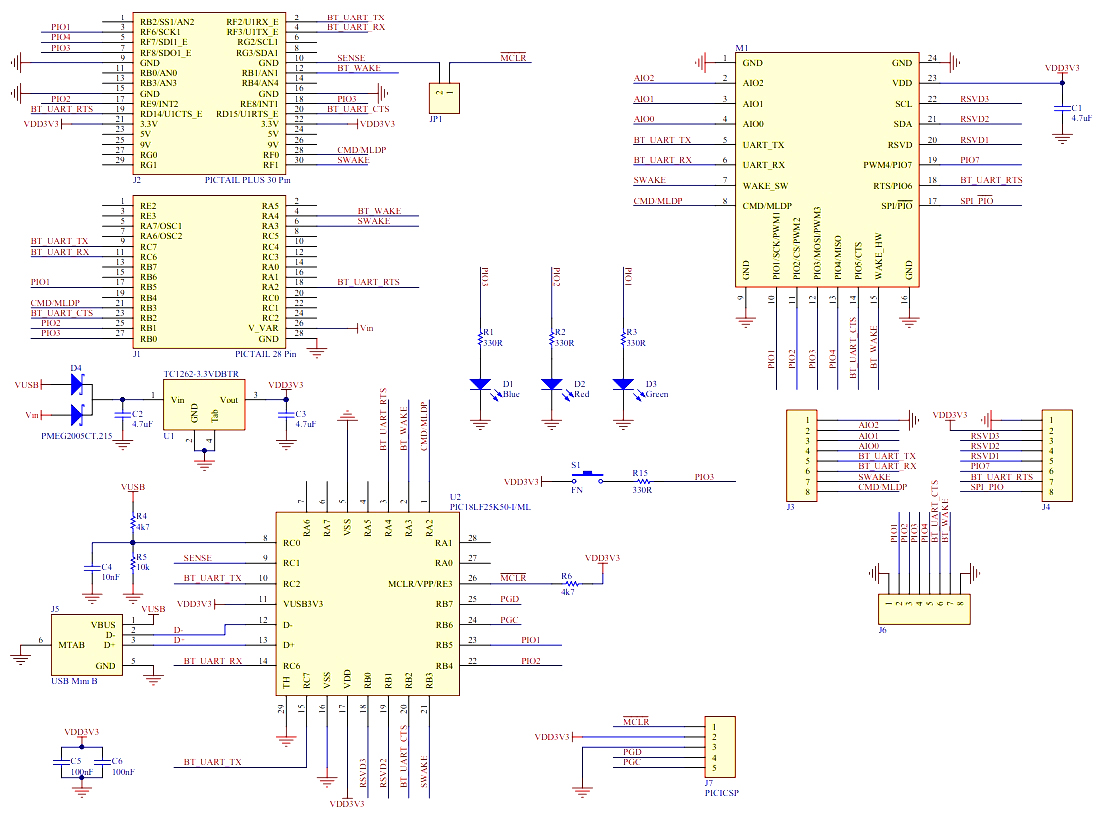Click decoupling capacitor C6 100nF
The image size is (1102, 817).
[x=103, y=763]
